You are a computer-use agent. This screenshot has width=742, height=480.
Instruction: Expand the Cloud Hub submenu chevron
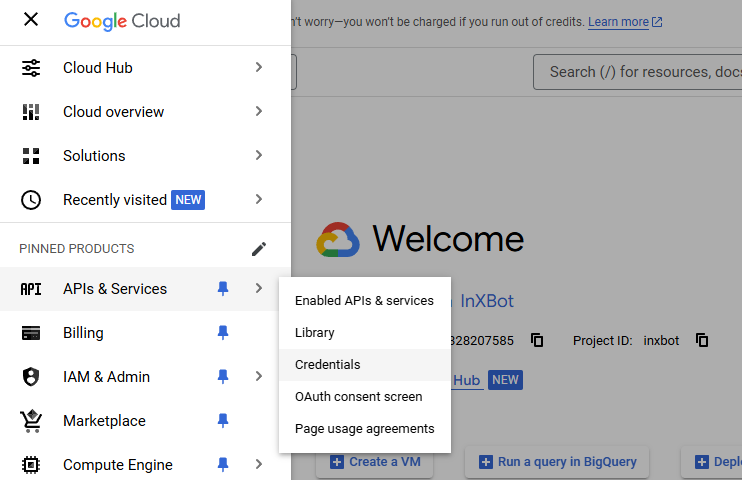pyautogui.click(x=259, y=68)
